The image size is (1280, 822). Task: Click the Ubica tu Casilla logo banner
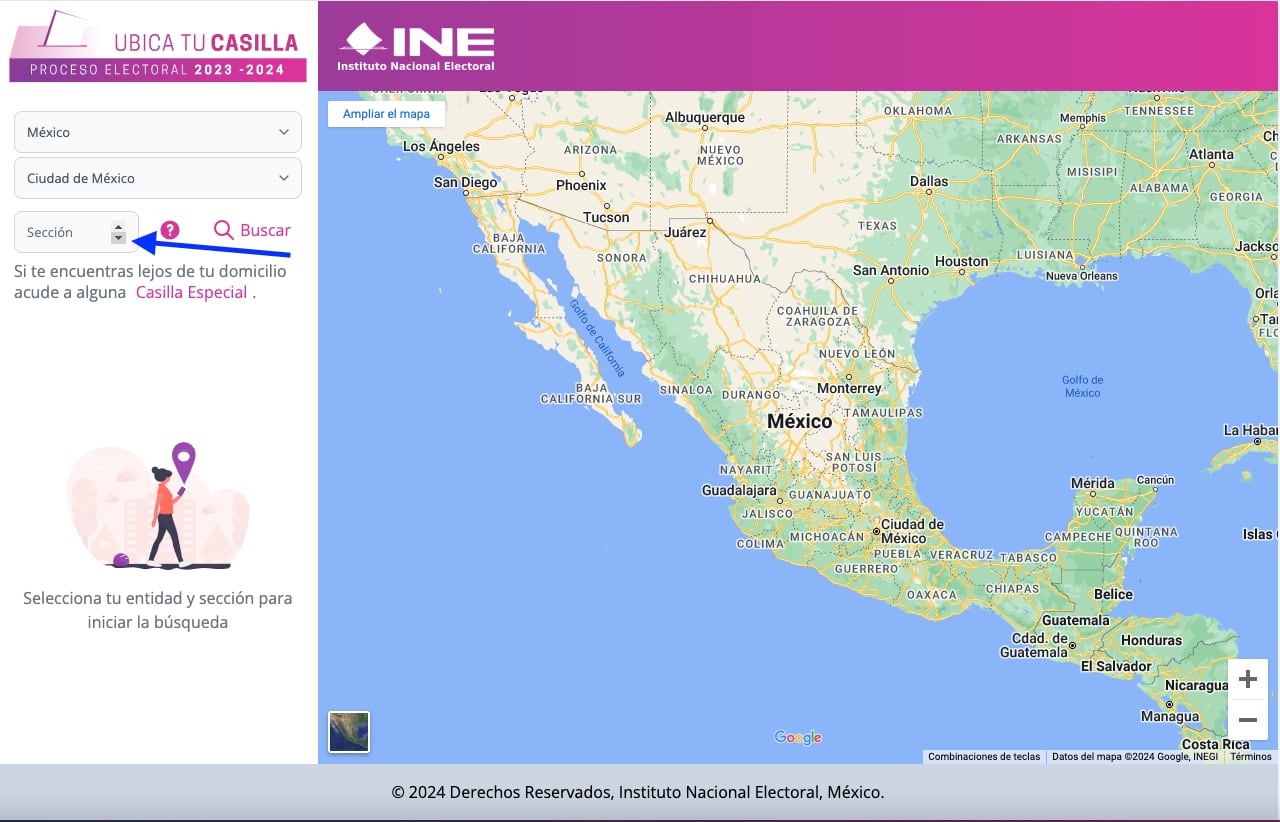[158, 47]
